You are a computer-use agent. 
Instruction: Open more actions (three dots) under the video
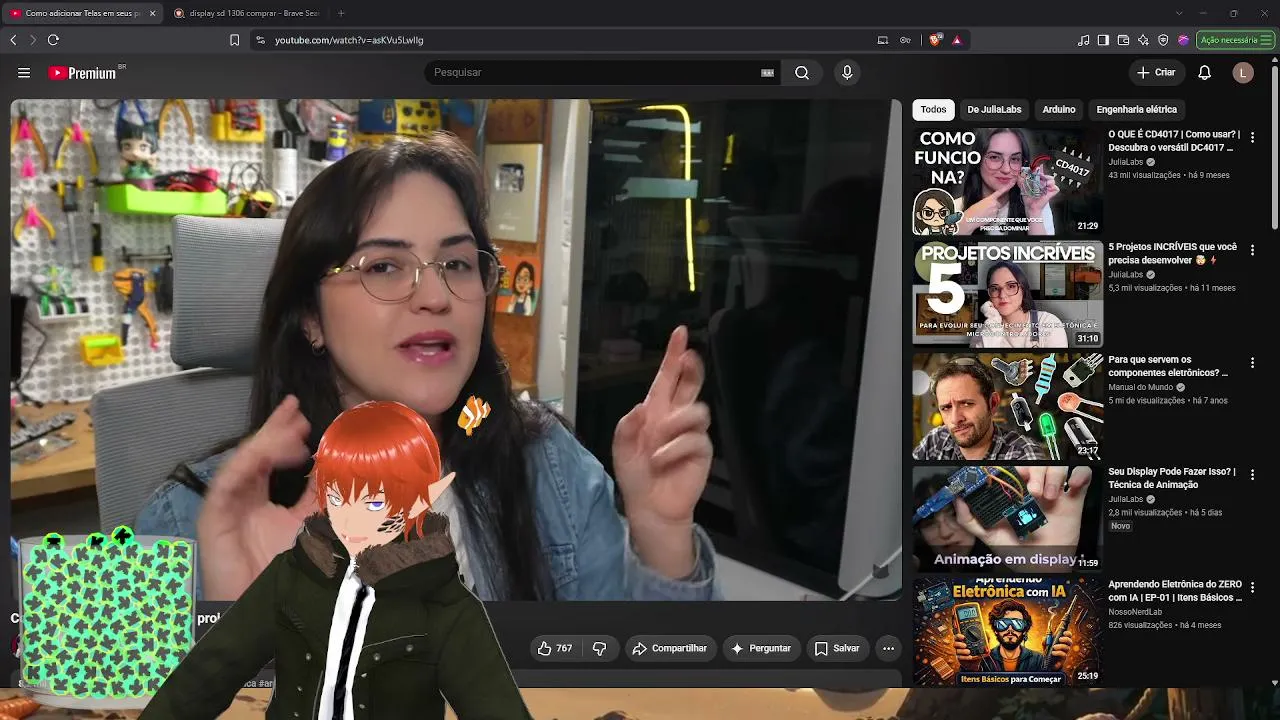tap(888, 649)
